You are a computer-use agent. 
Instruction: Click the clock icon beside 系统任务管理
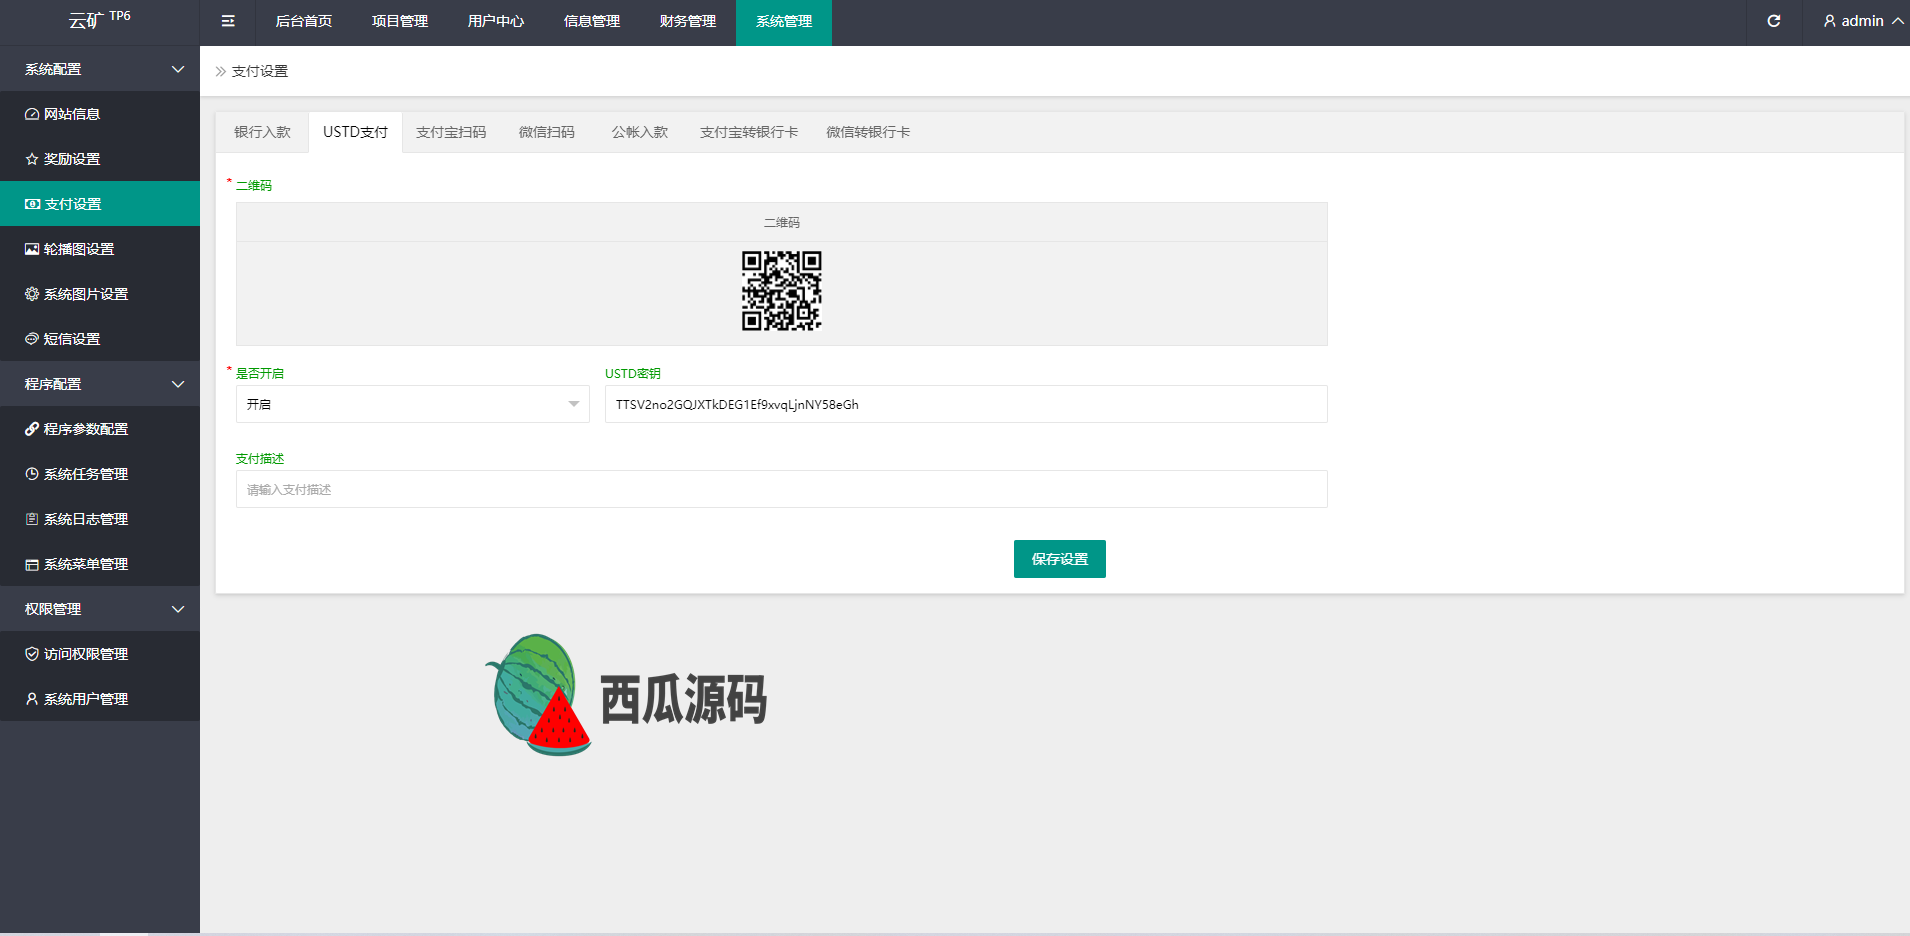point(32,474)
